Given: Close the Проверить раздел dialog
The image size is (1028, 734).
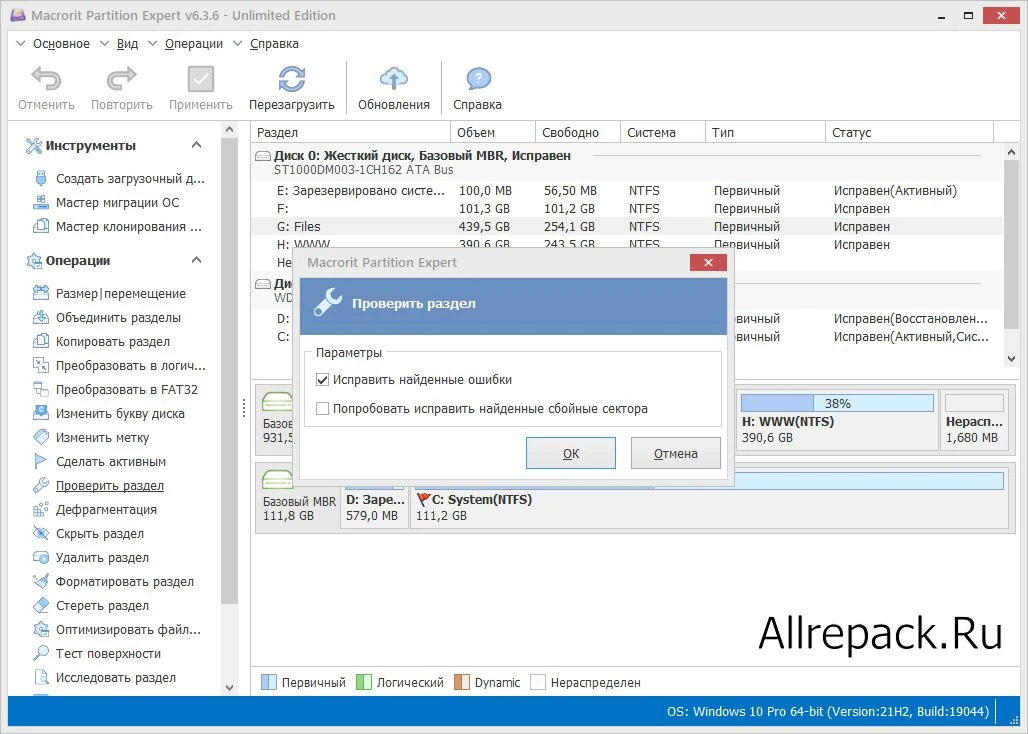Looking at the screenshot, I should (x=708, y=262).
